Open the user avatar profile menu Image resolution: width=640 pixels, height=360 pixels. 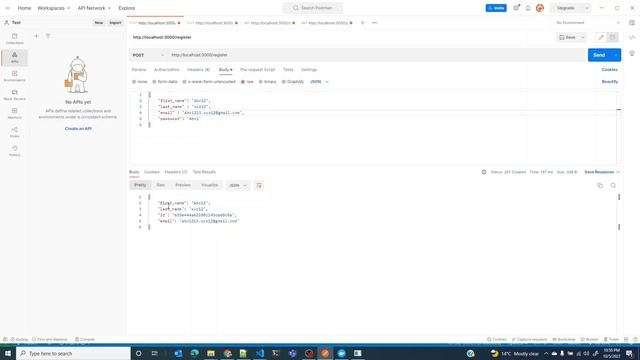pos(540,8)
